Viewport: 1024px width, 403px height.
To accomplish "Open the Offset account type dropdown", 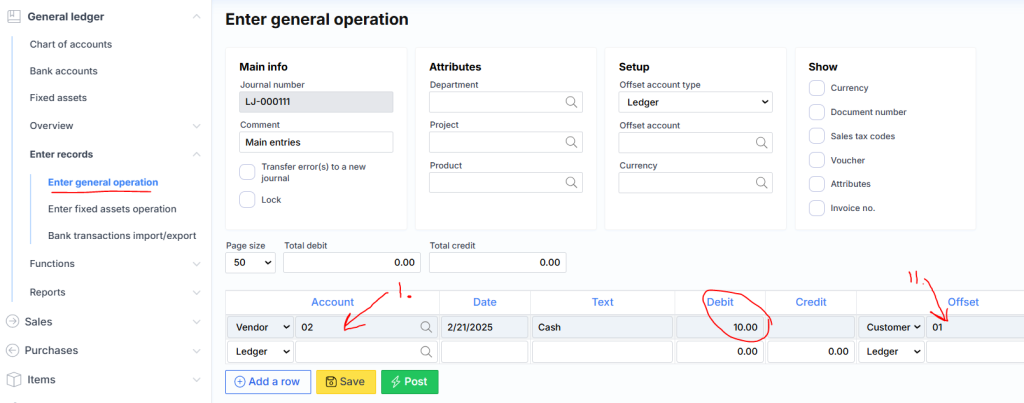I will 695,102.
